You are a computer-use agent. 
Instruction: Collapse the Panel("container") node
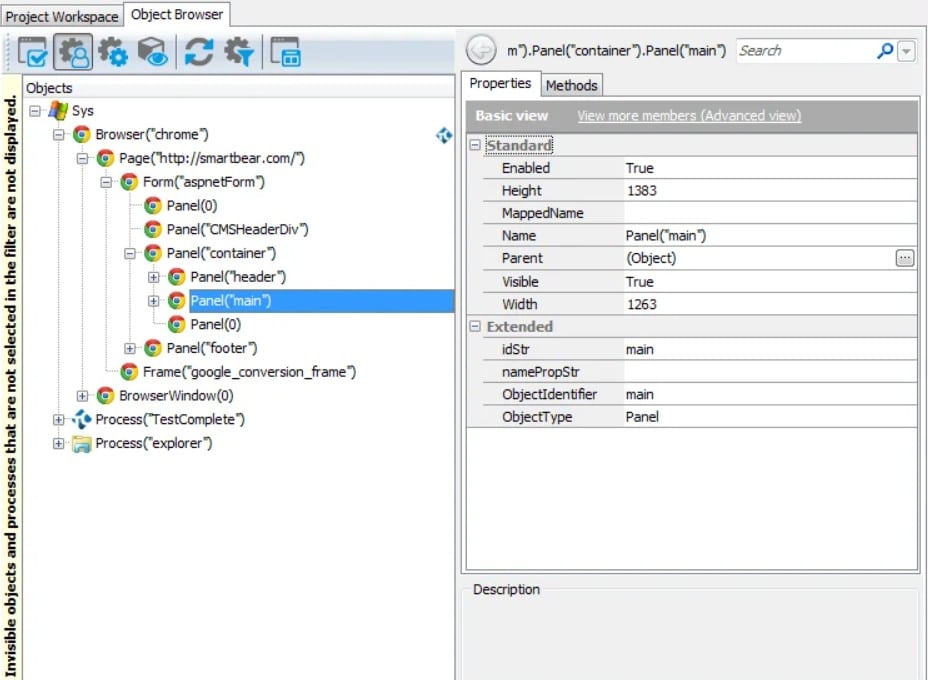click(130, 253)
